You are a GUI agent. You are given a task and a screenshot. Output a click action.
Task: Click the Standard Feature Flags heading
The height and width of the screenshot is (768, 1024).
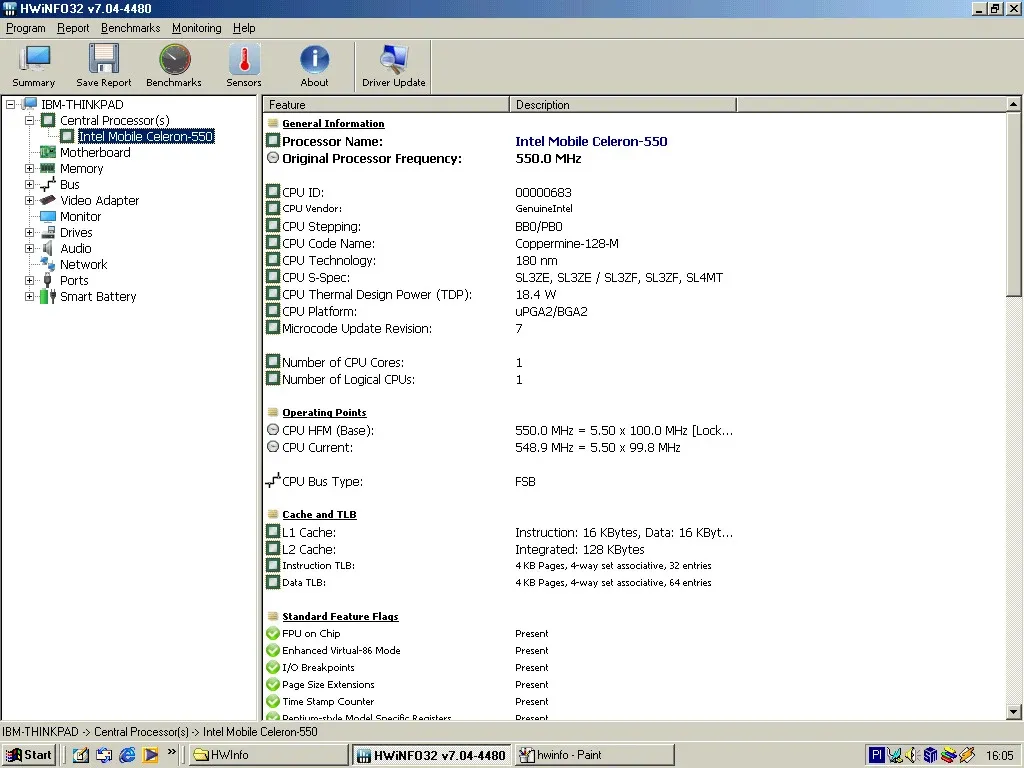click(340, 616)
